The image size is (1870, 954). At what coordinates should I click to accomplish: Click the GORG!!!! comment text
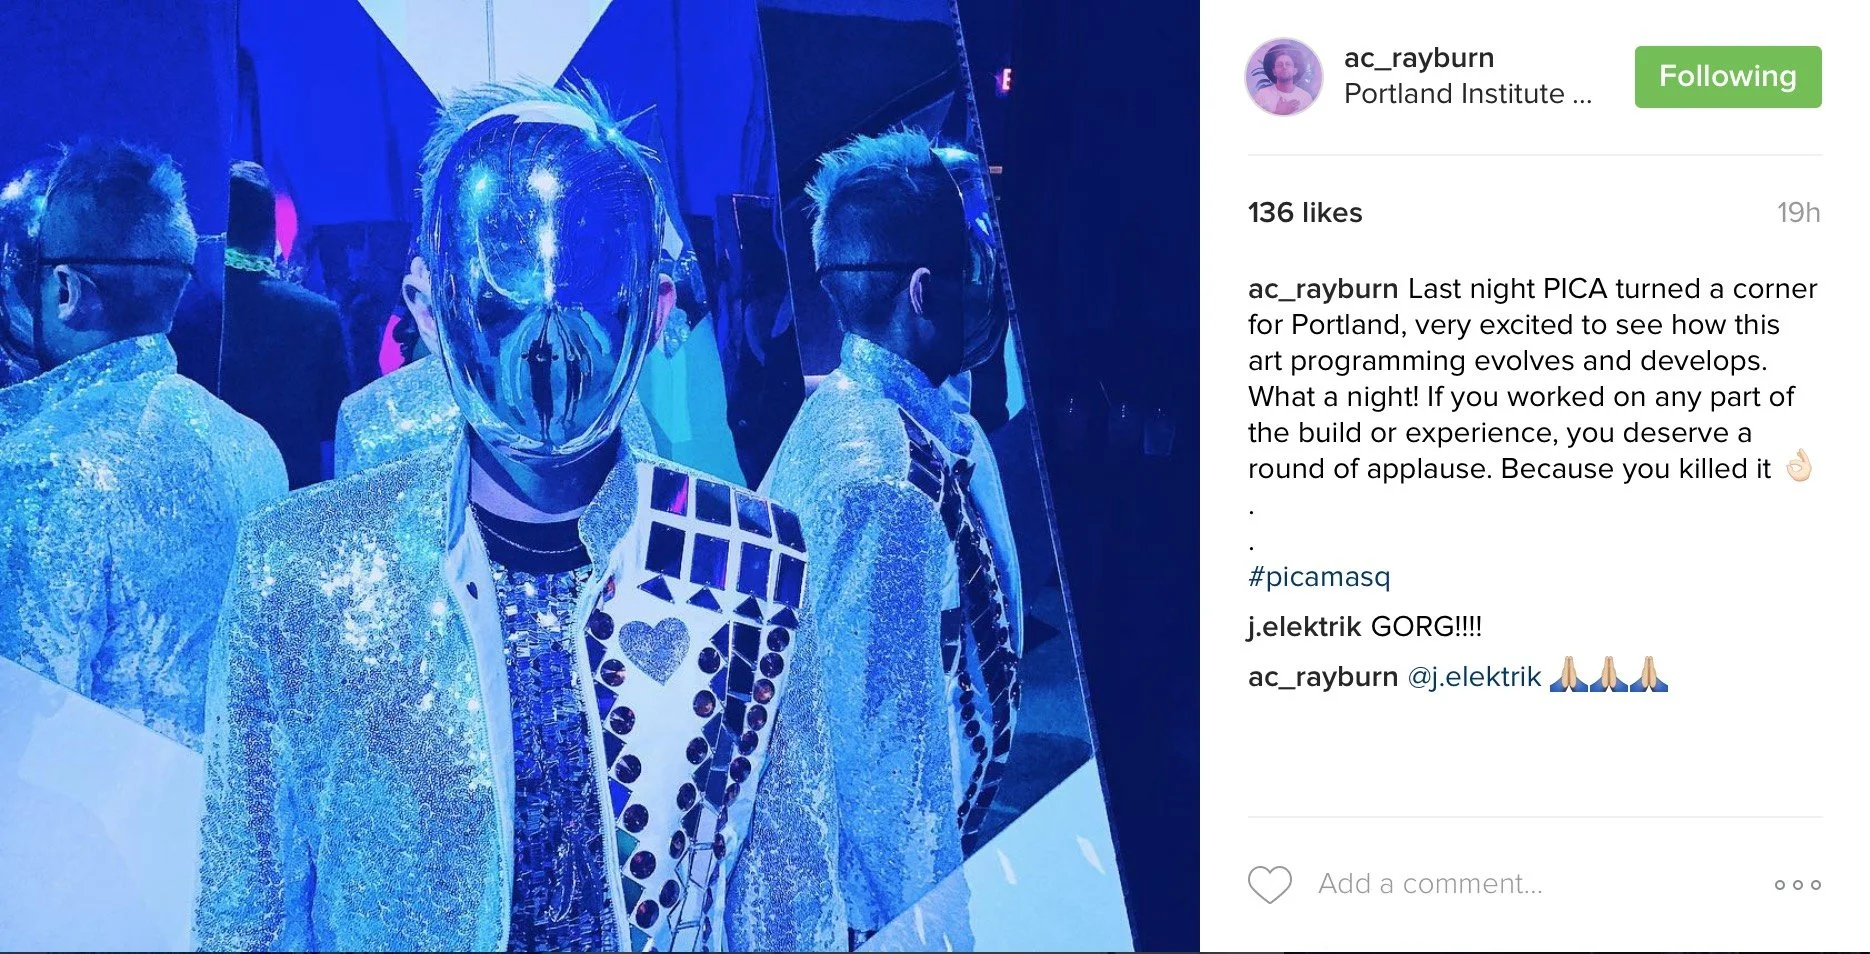coord(1426,627)
